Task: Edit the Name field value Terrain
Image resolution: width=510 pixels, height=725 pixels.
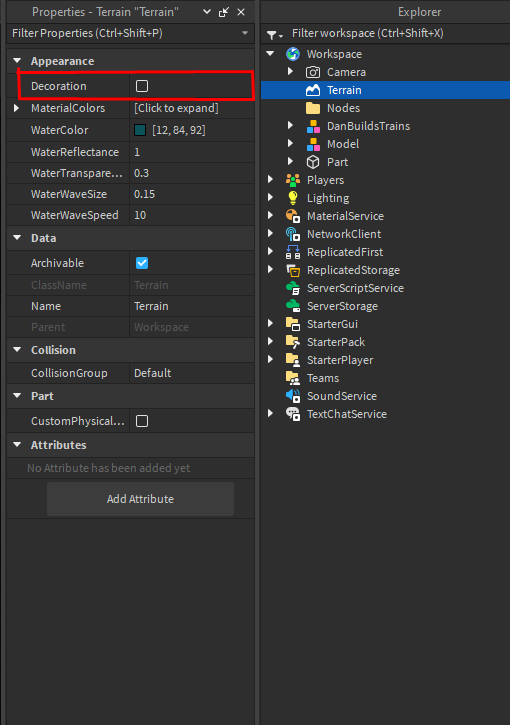Action: tap(192, 306)
